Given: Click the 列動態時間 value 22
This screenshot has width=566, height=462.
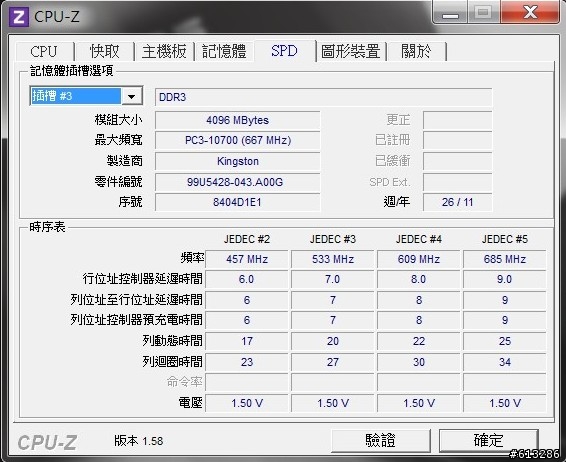Looking at the screenshot, I should coord(419,341).
